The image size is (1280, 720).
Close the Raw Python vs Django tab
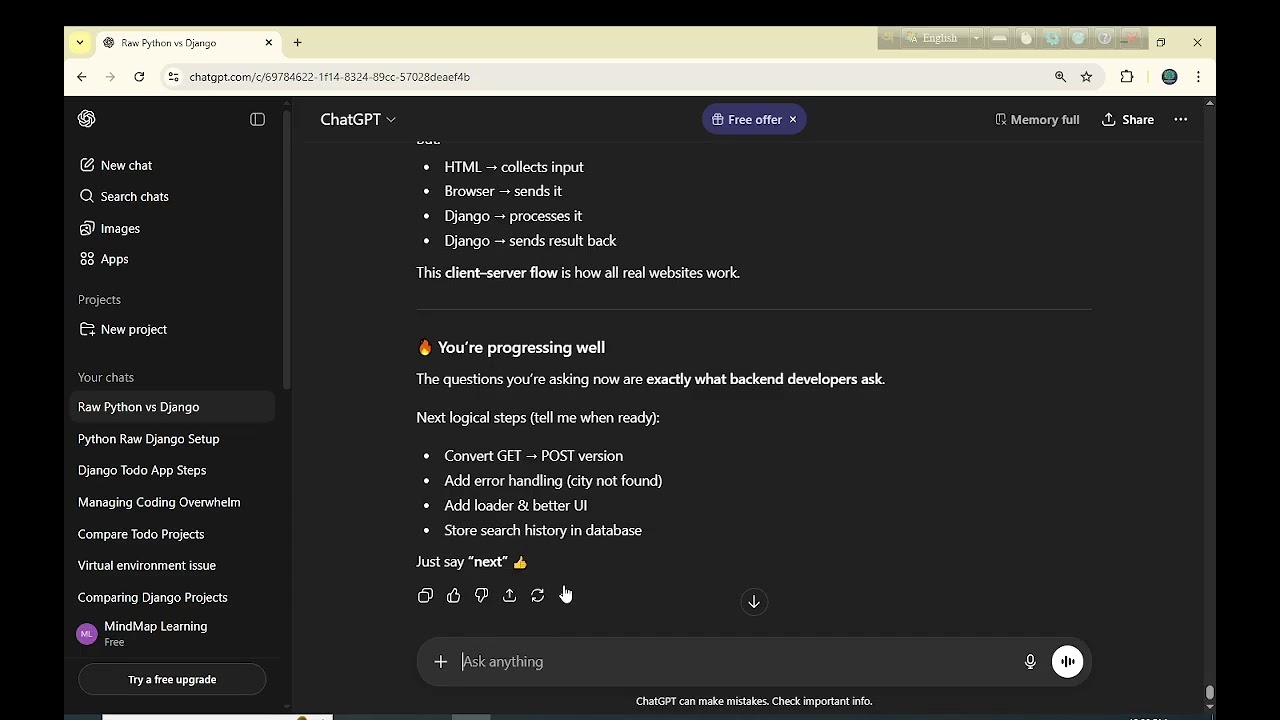point(268,43)
